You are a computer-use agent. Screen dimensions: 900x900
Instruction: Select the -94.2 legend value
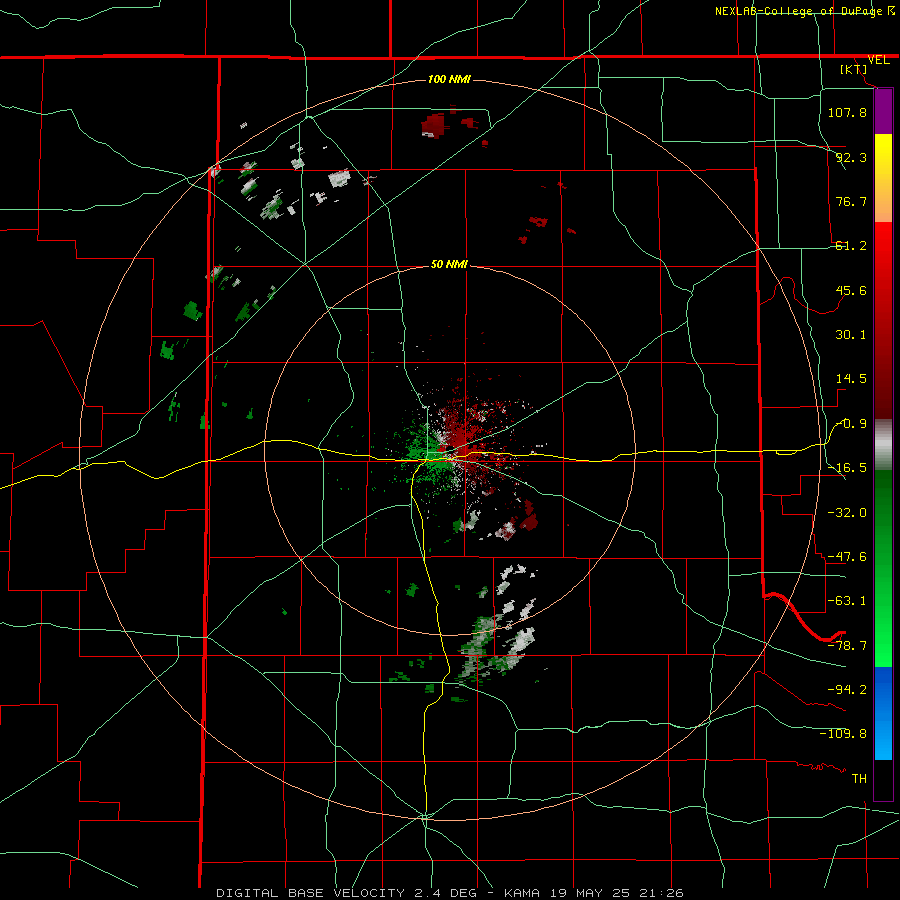pos(847,690)
